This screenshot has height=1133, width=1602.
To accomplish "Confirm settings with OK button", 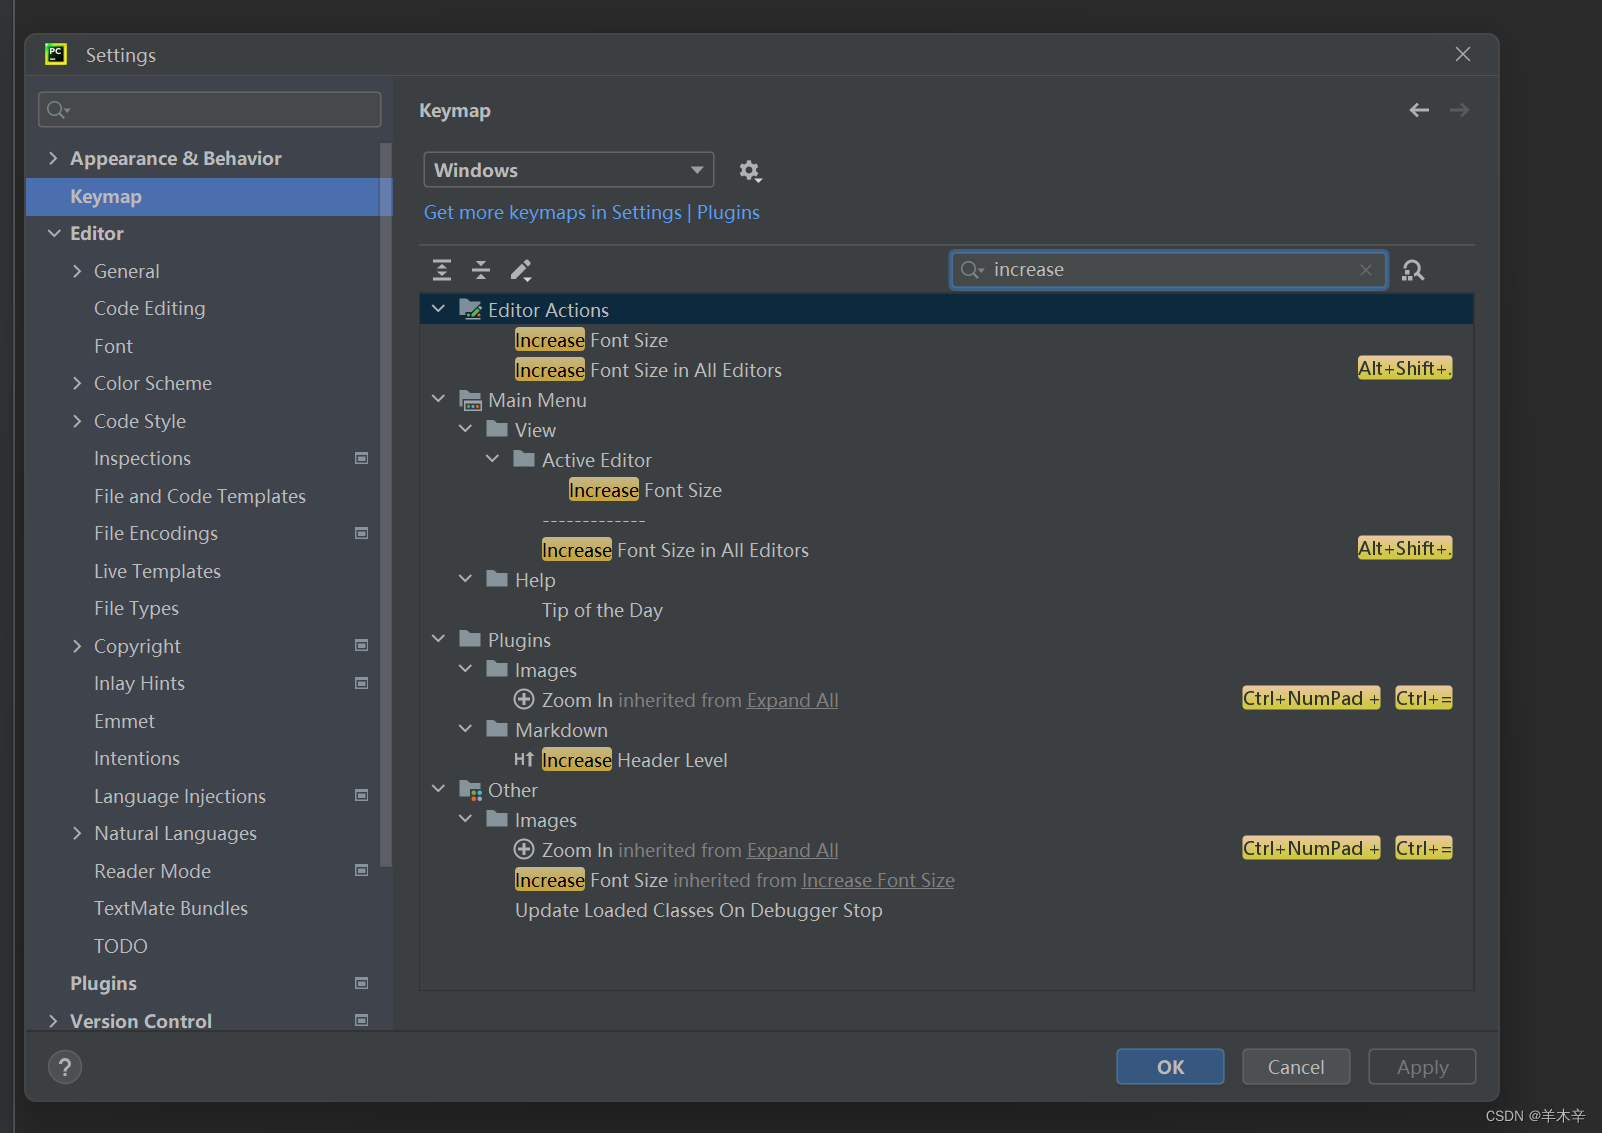I will 1170,1067.
